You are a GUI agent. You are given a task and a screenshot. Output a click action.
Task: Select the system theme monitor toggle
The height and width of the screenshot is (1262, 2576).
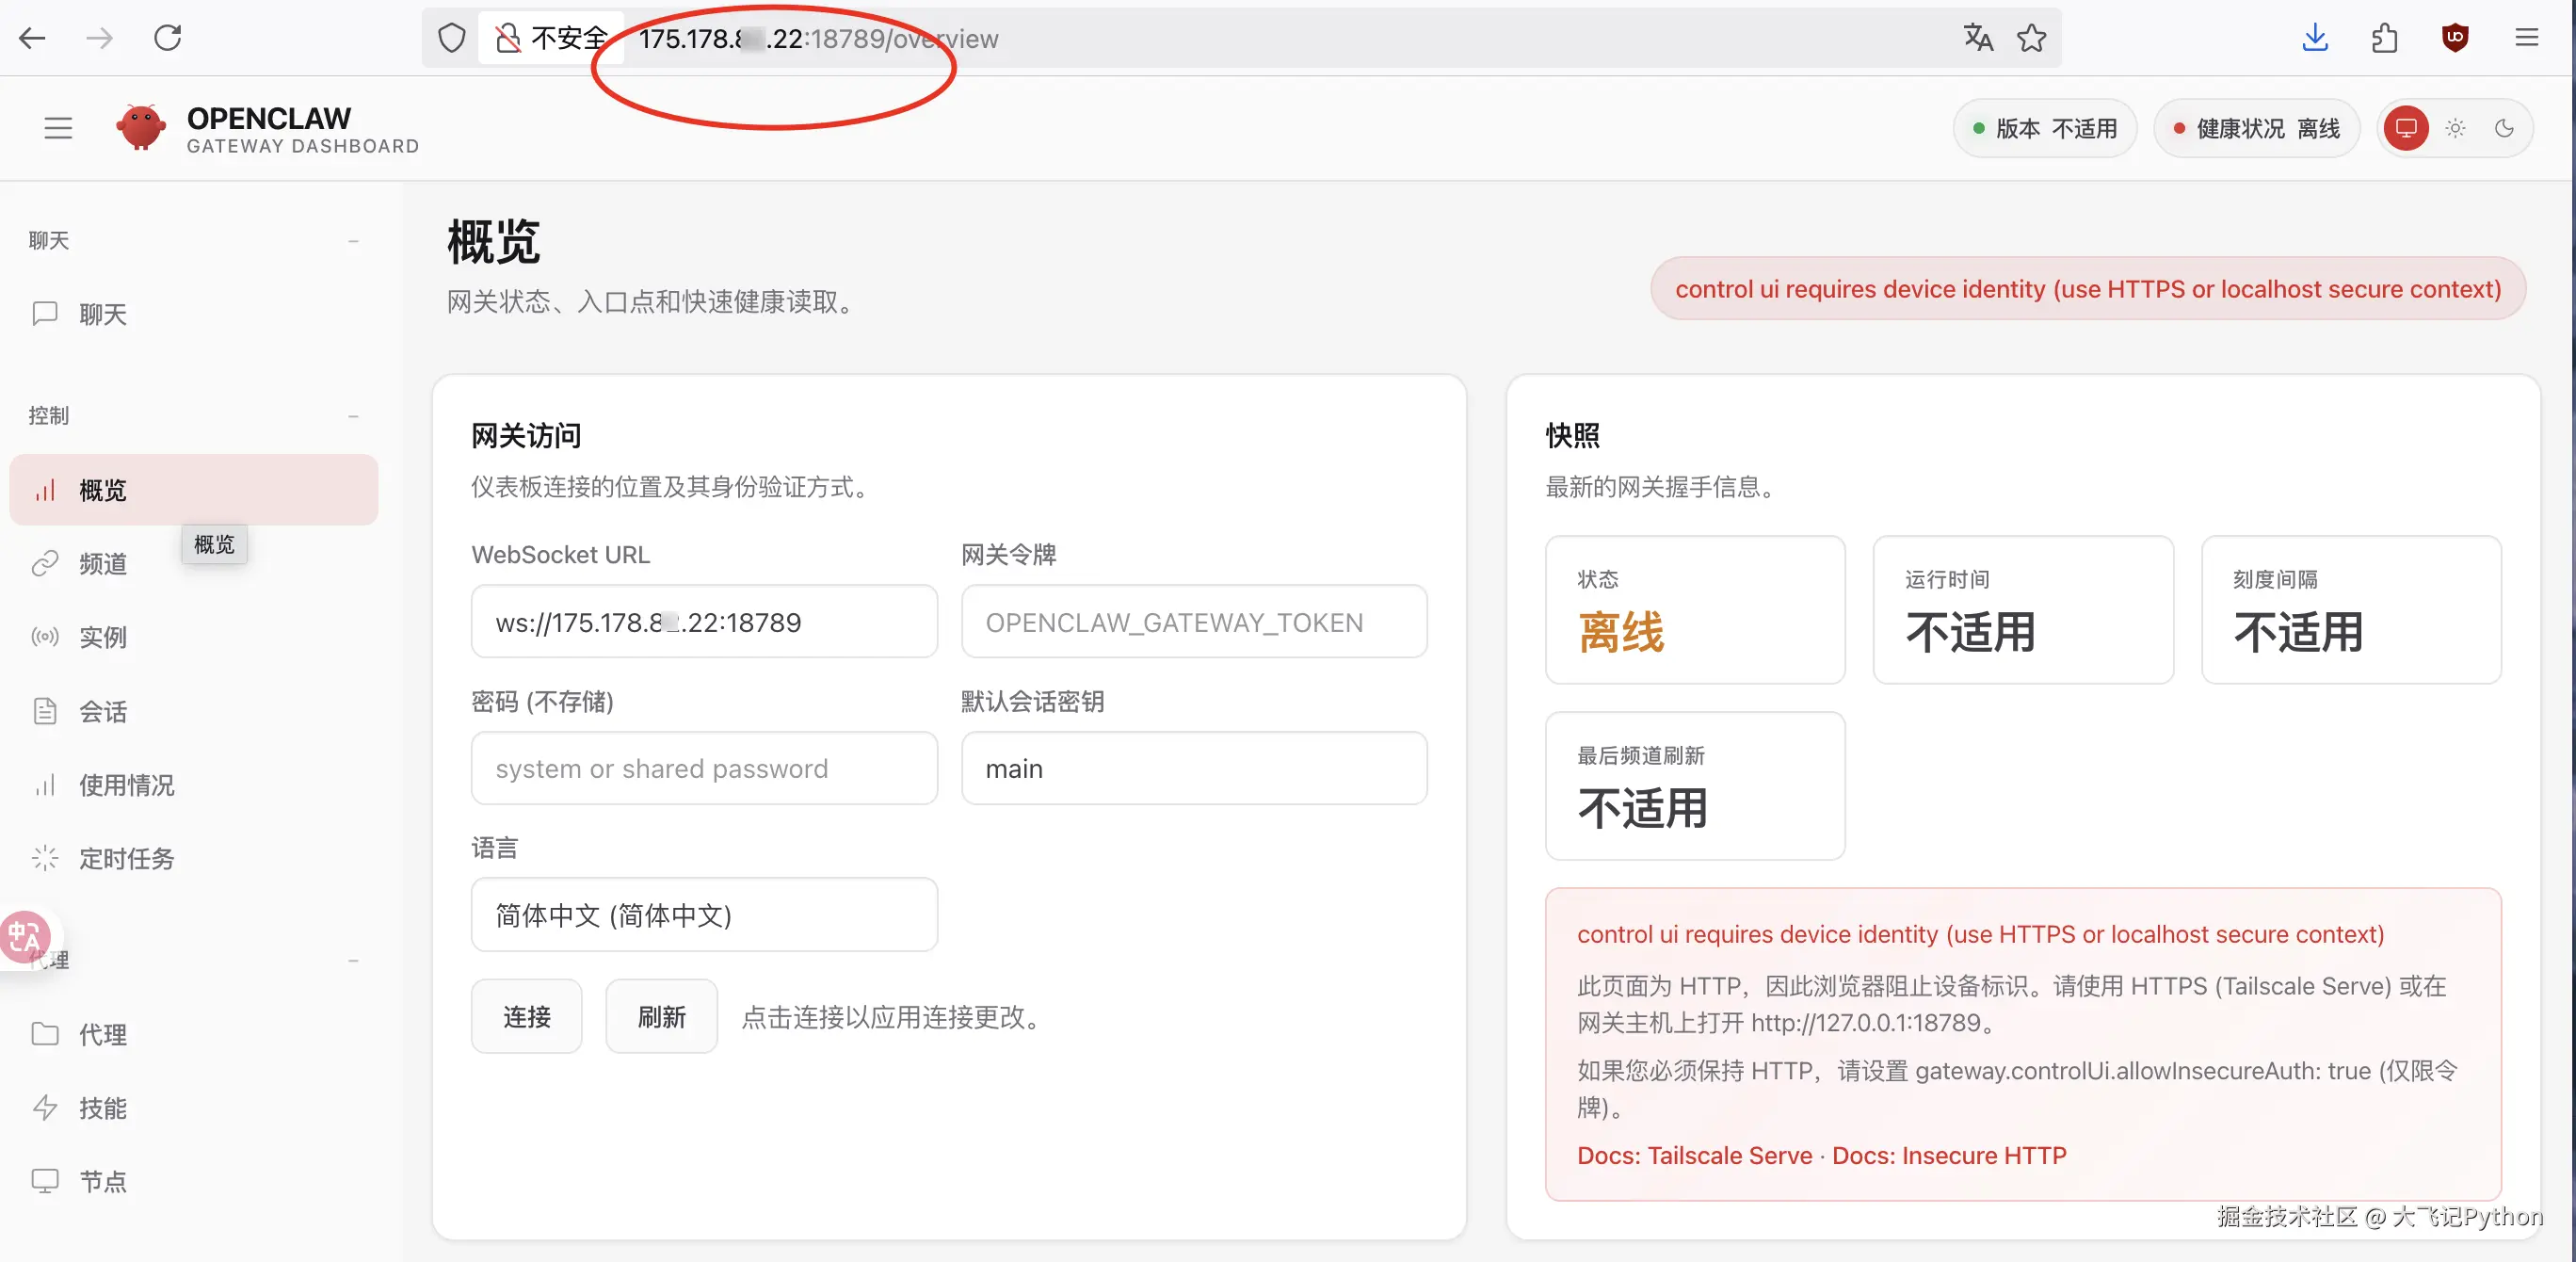pyautogui.click(x=2406, y=128)
